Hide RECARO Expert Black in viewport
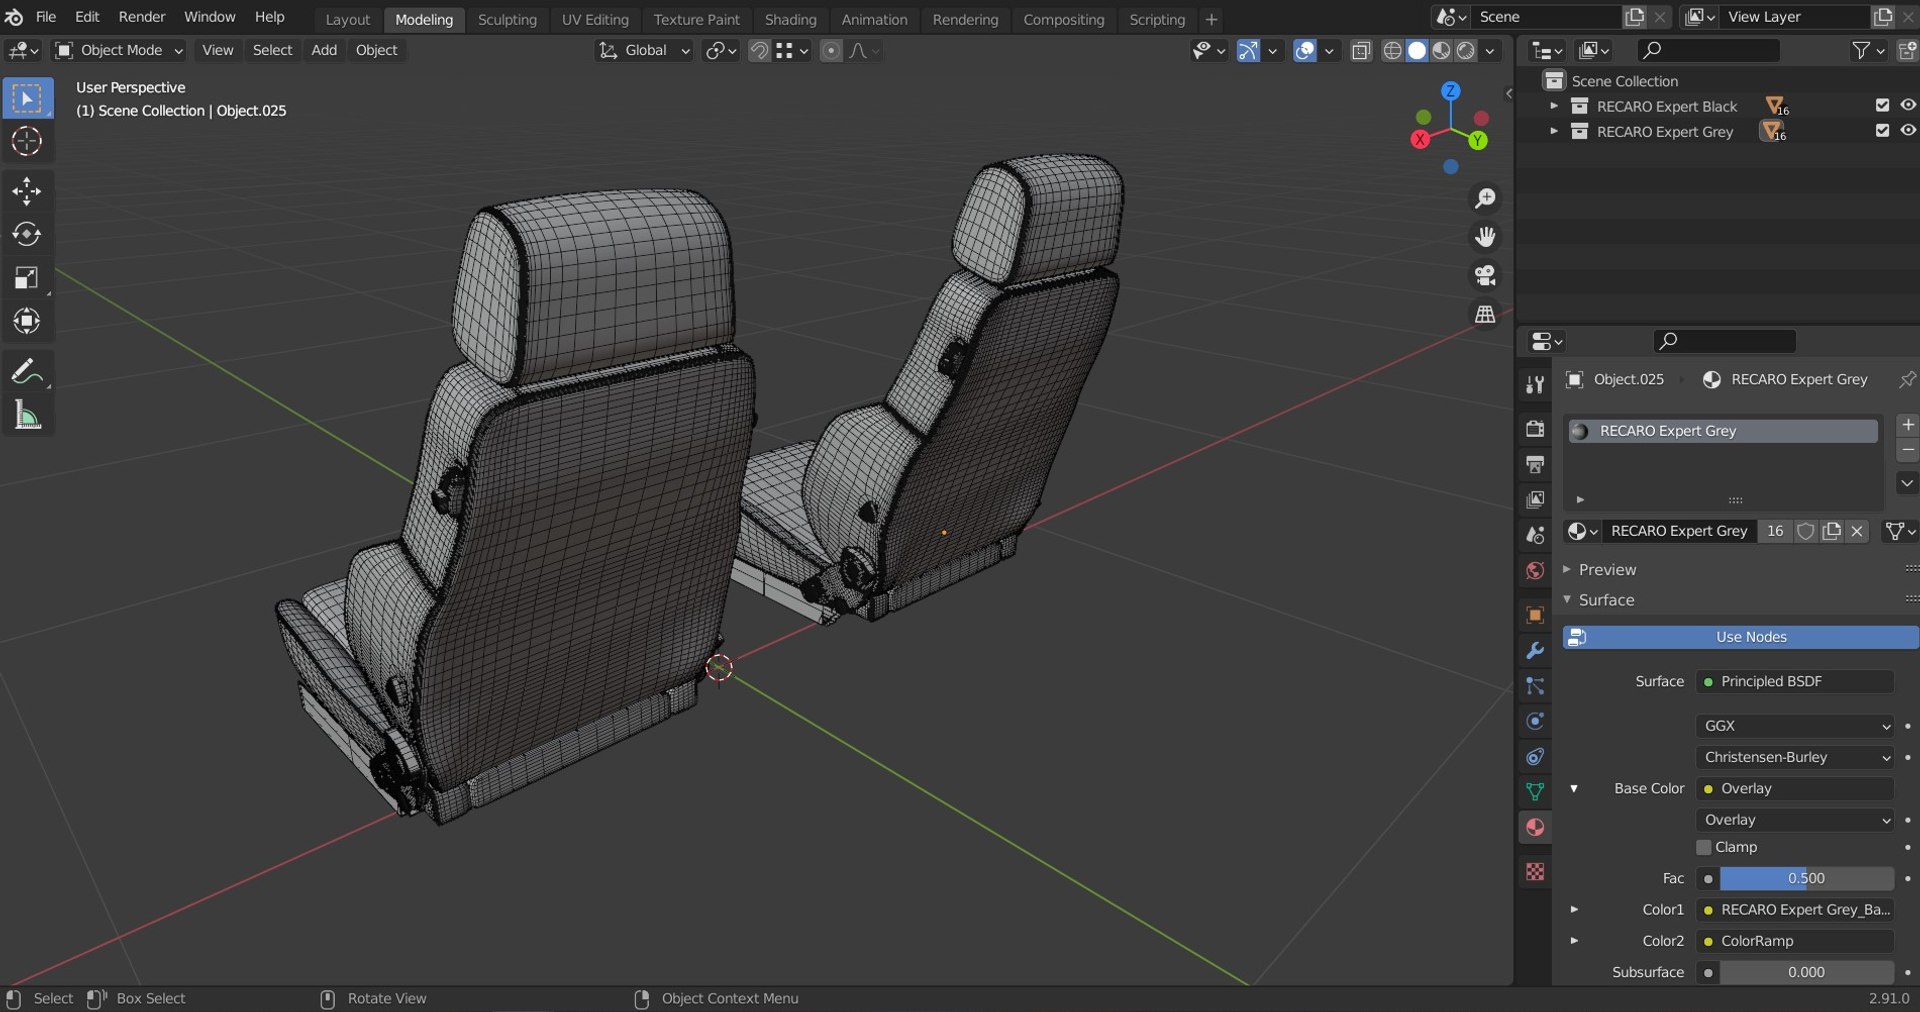This screenshot has width=1920, height=1012. click(x=1908, y=105)
